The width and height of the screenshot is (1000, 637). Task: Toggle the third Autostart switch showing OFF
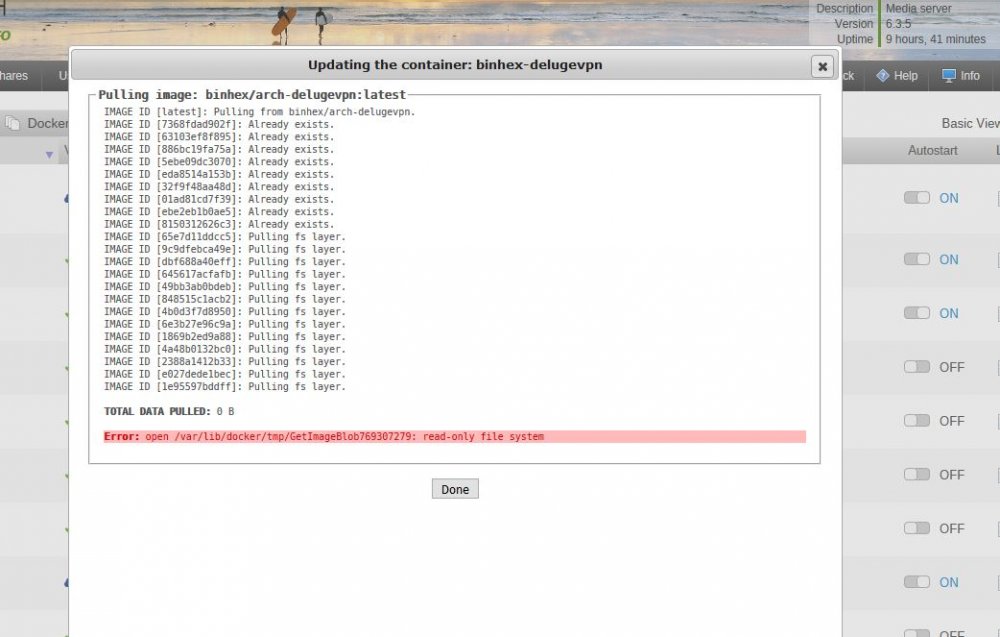tap(916, 474)
